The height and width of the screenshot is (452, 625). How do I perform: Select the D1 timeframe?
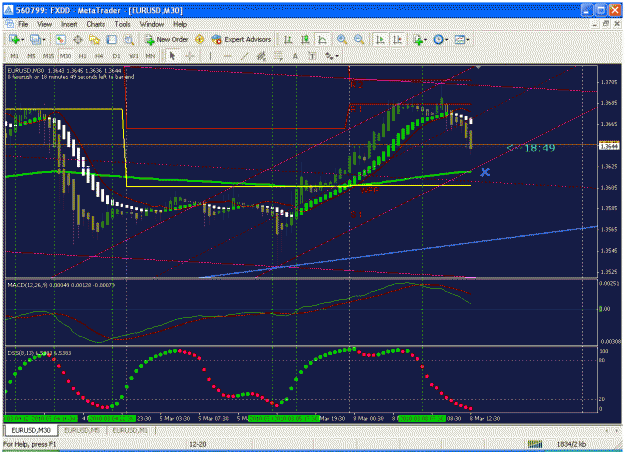116,56
